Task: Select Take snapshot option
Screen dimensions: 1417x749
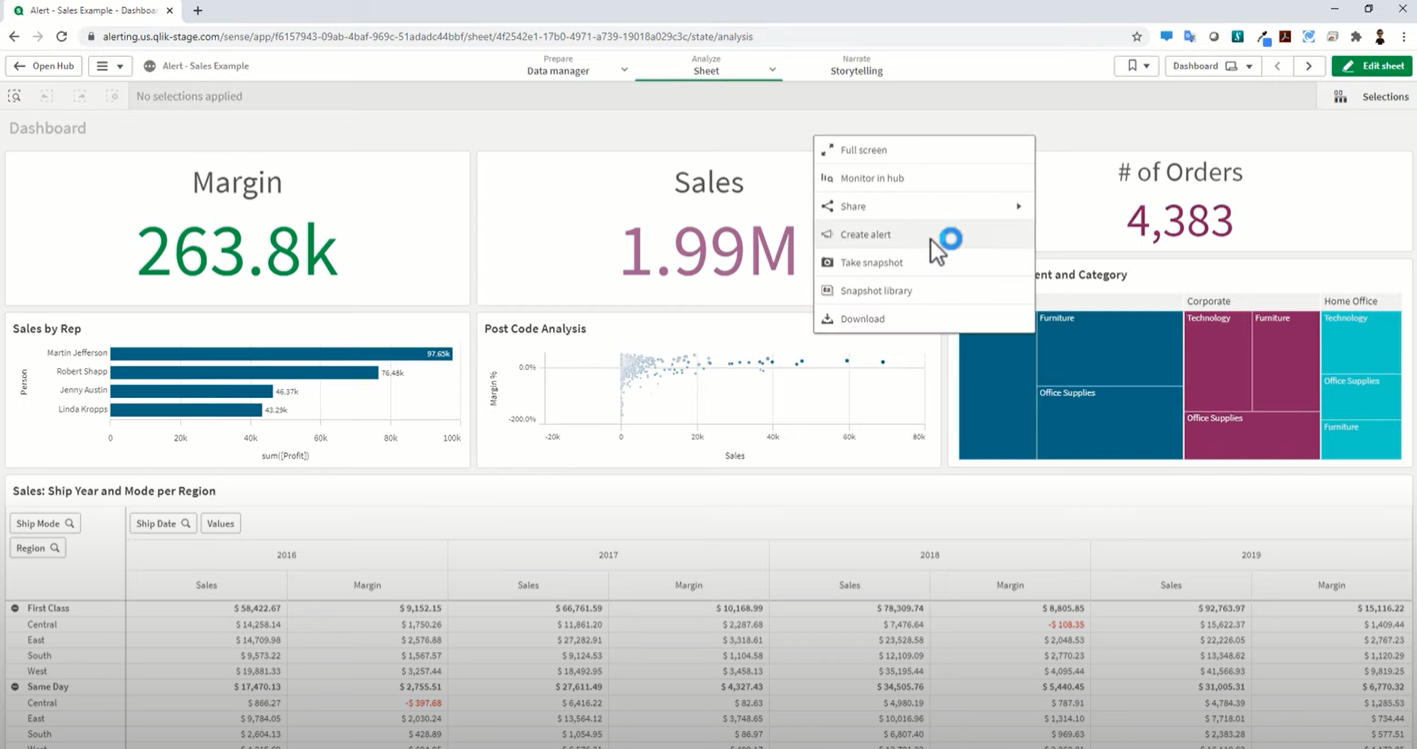Action: coord(924,262)
